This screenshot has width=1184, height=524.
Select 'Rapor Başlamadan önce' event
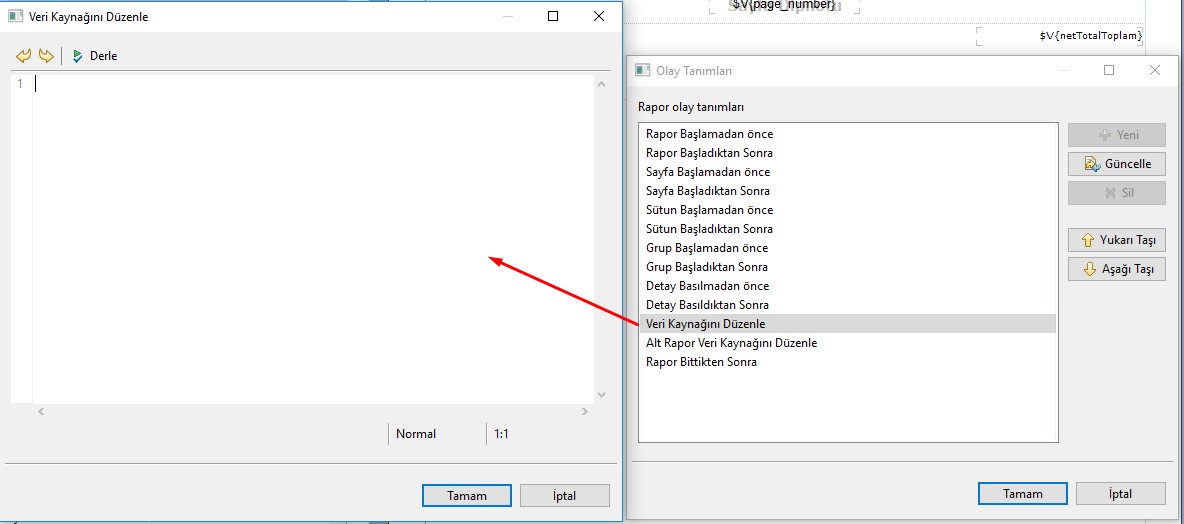point(709,134)
